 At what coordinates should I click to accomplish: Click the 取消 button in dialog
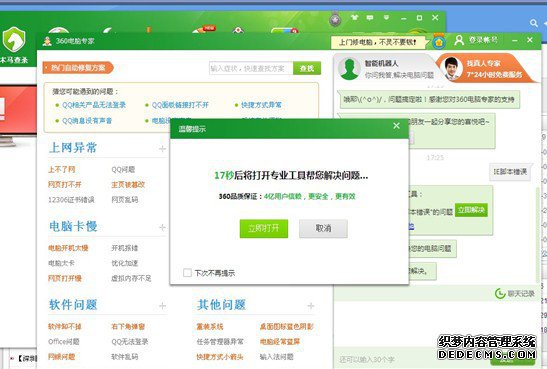(x=323, y=228)
